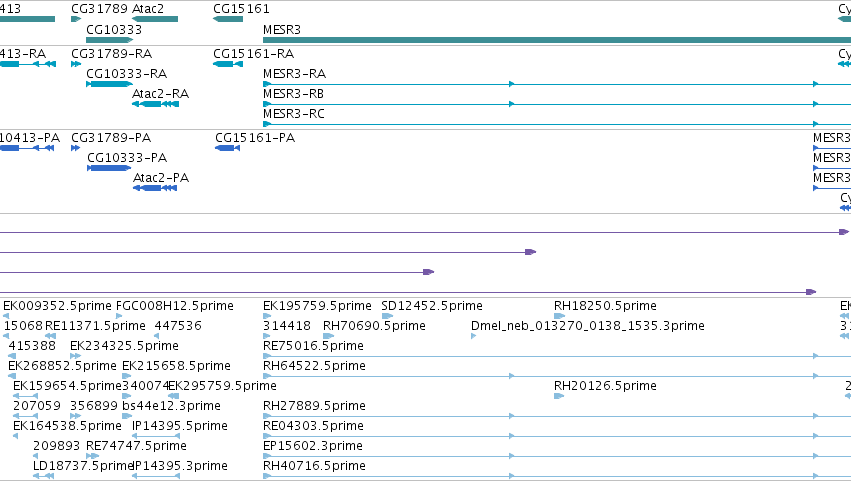
Task: Click feature 207059
Action: (x=37, y=407)
